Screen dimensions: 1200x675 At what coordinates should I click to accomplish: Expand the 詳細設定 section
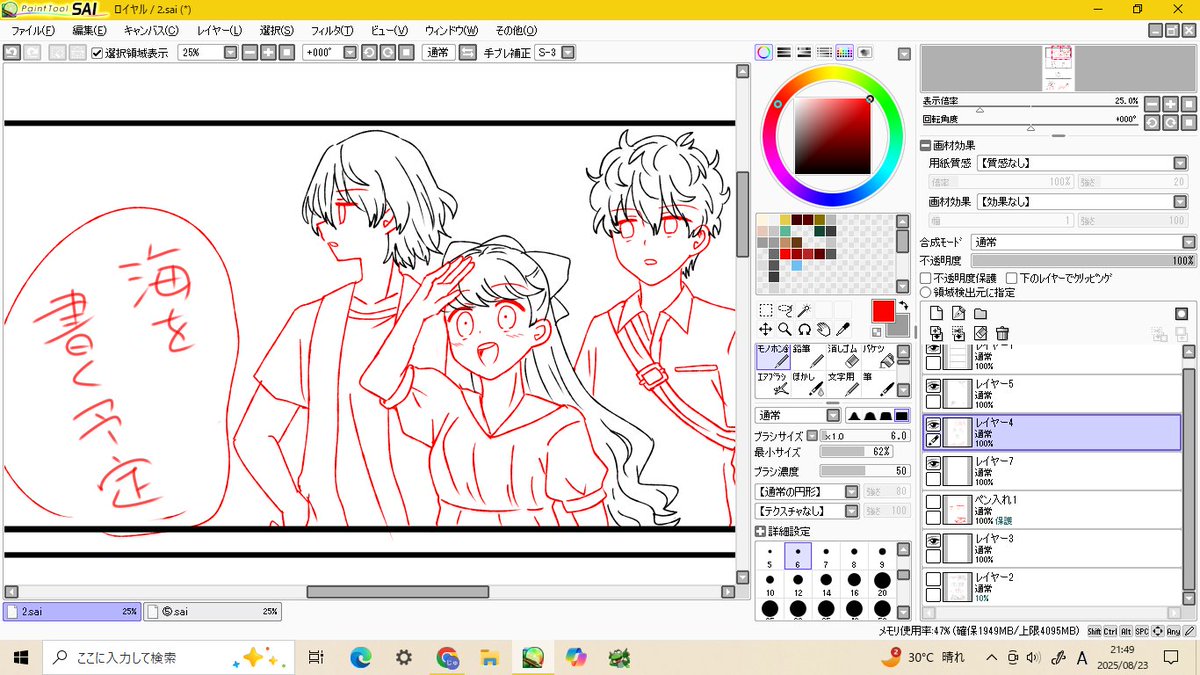coord(760,531)
